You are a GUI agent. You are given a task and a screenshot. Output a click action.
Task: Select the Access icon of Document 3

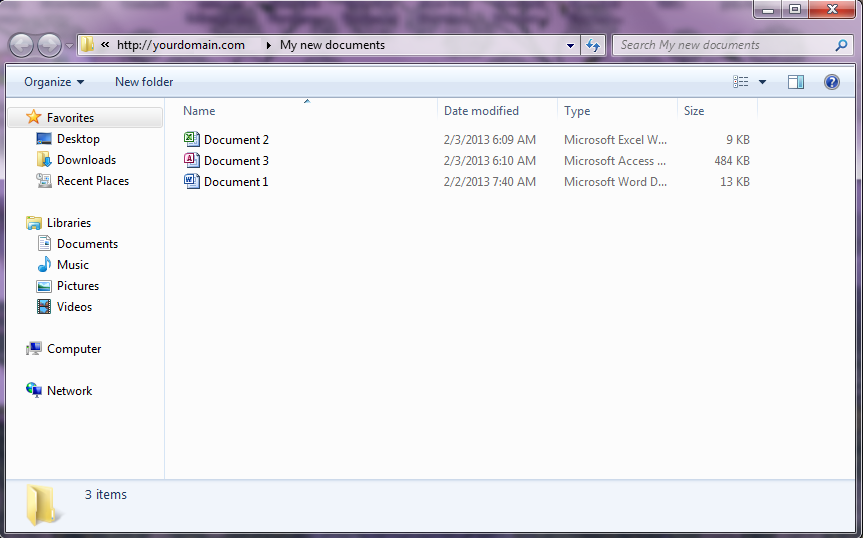pyautogui.click(x=192, y=160)
